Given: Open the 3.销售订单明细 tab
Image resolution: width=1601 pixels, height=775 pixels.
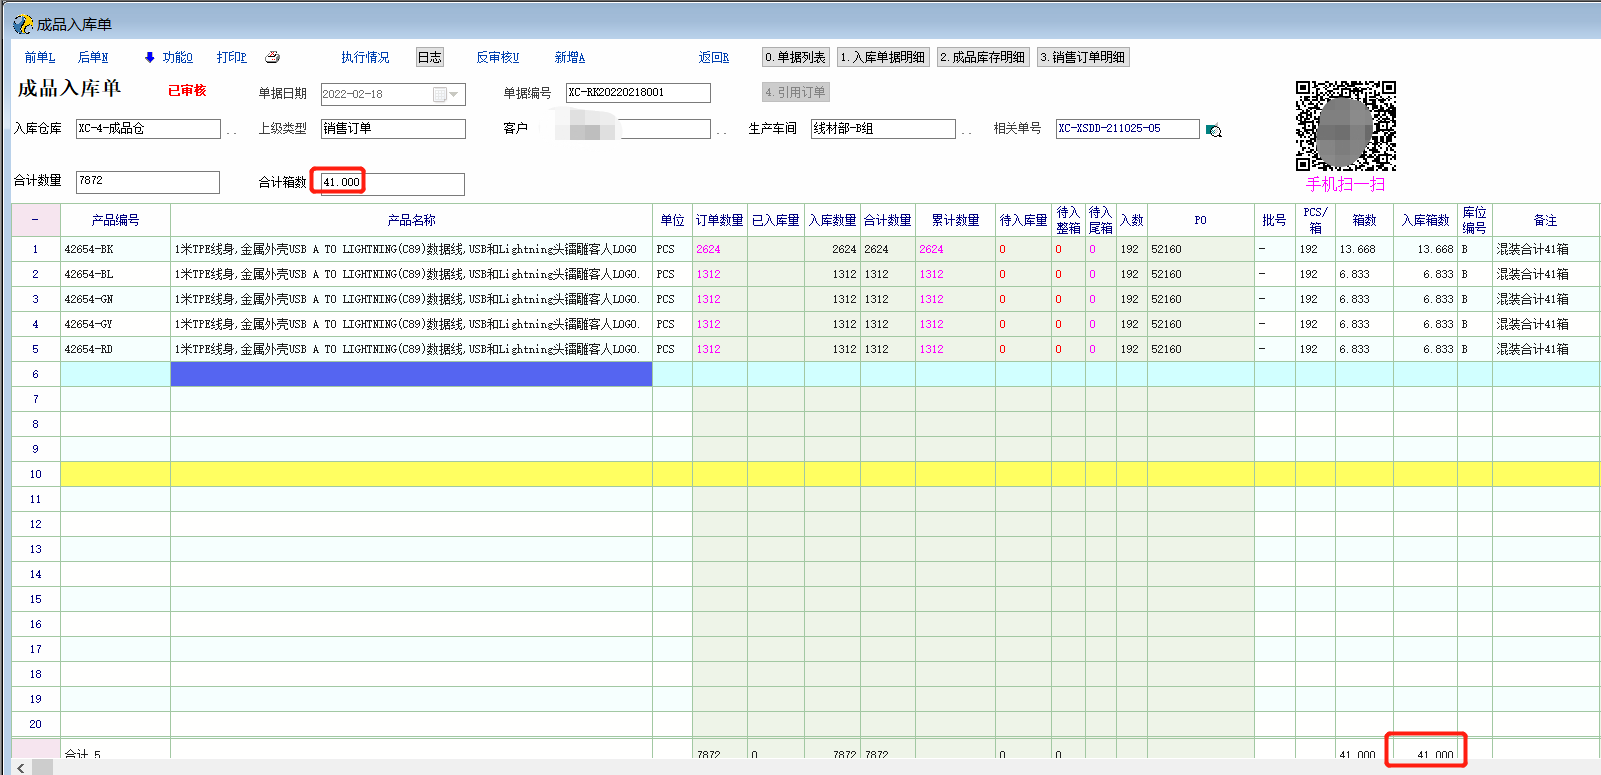Looking at the screenshot, I should click(x=1082, y=57).
